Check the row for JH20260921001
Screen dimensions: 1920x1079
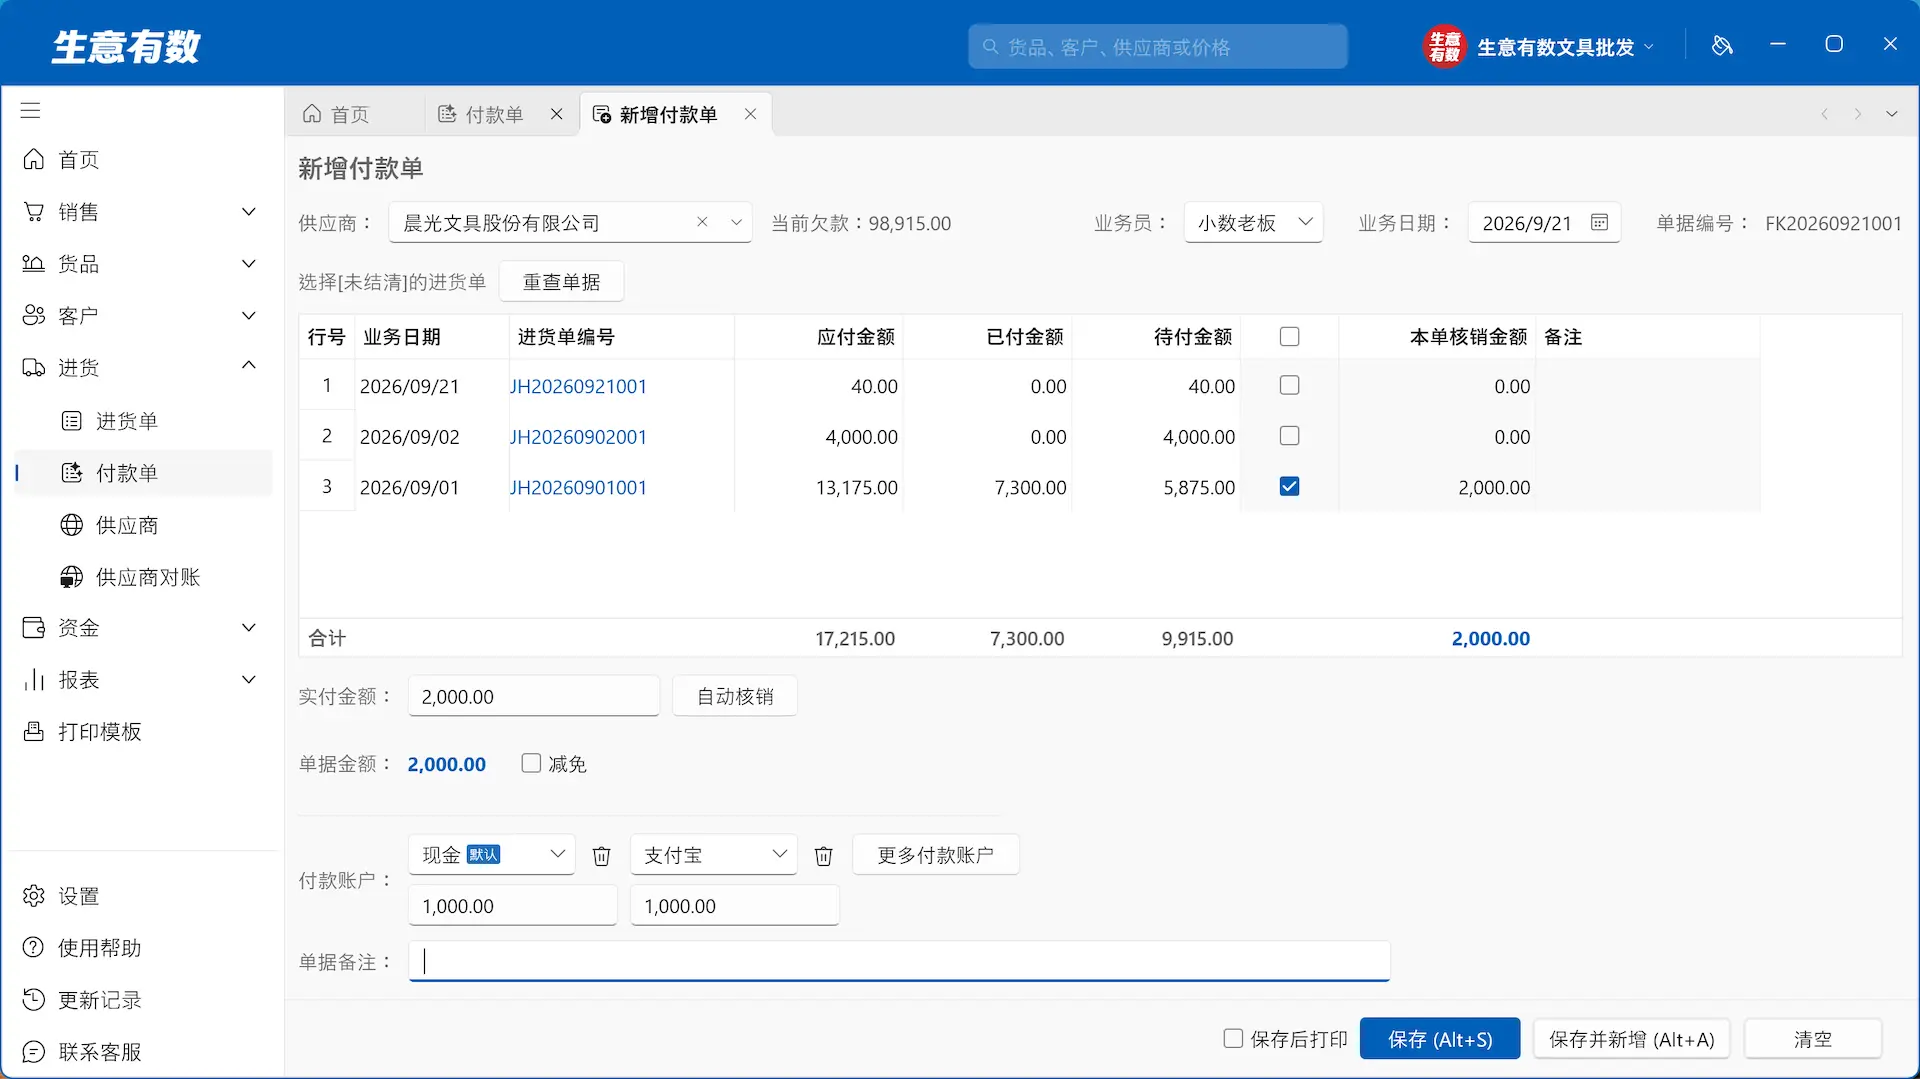point(1290,385)
